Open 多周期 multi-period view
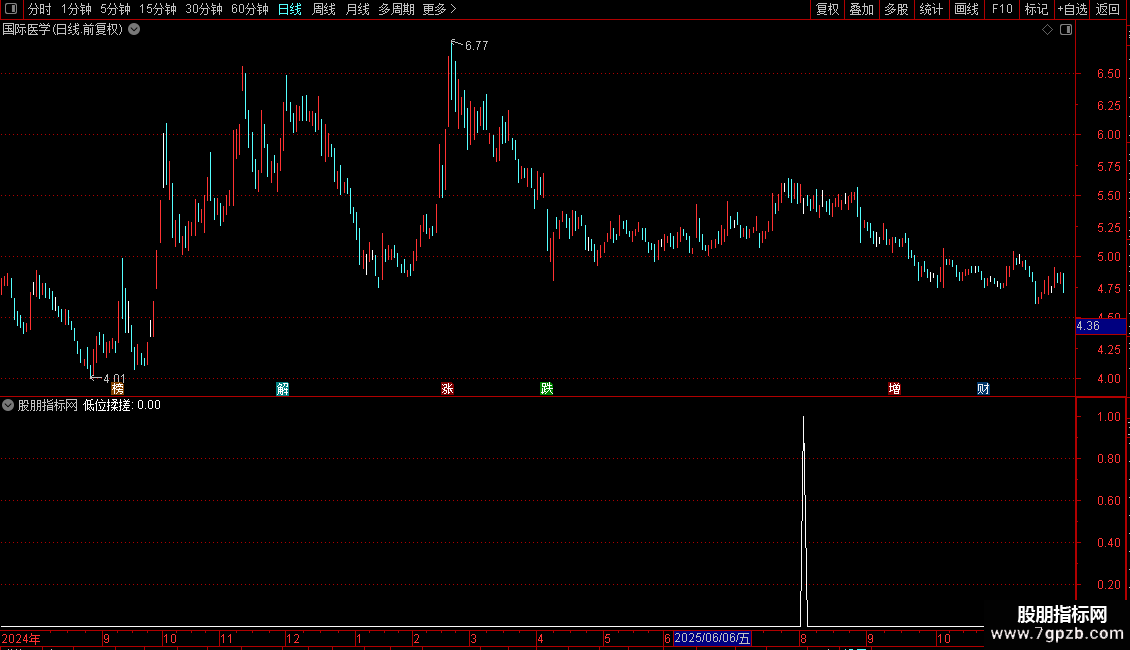This screenshot has width=1130, height=650. coord(396,9)
